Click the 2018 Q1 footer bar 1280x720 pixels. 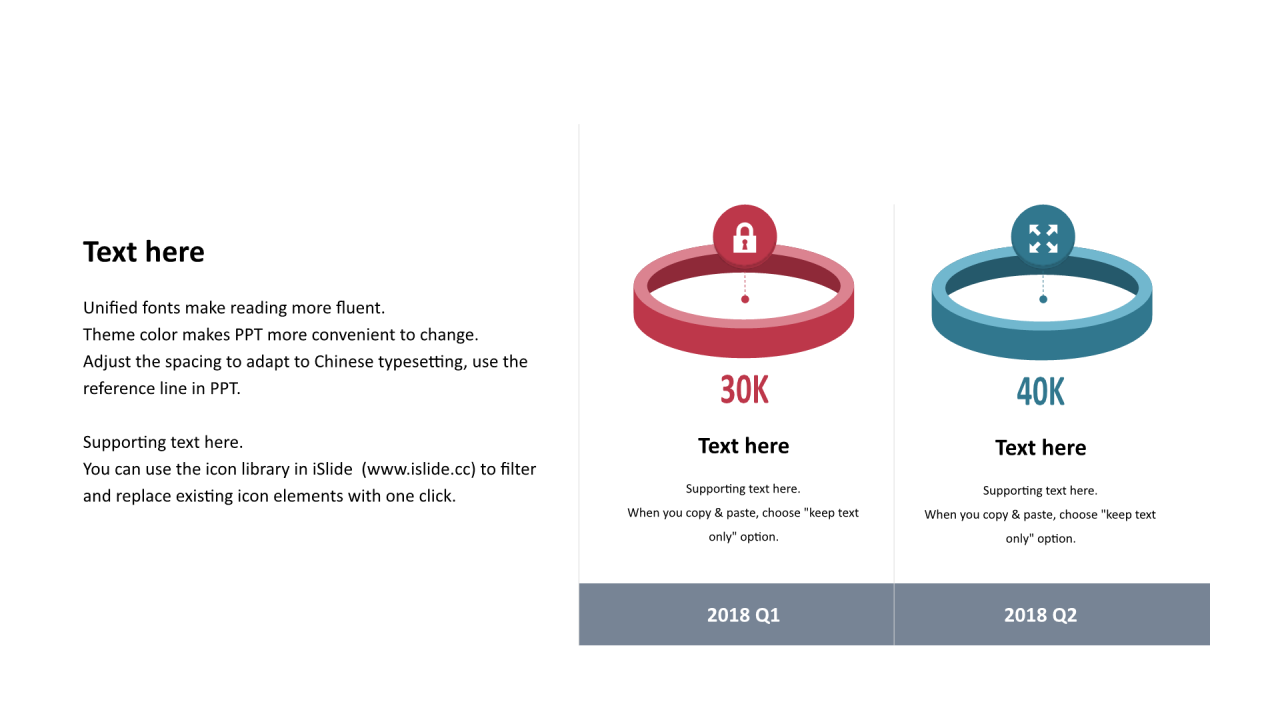(736, 614)
